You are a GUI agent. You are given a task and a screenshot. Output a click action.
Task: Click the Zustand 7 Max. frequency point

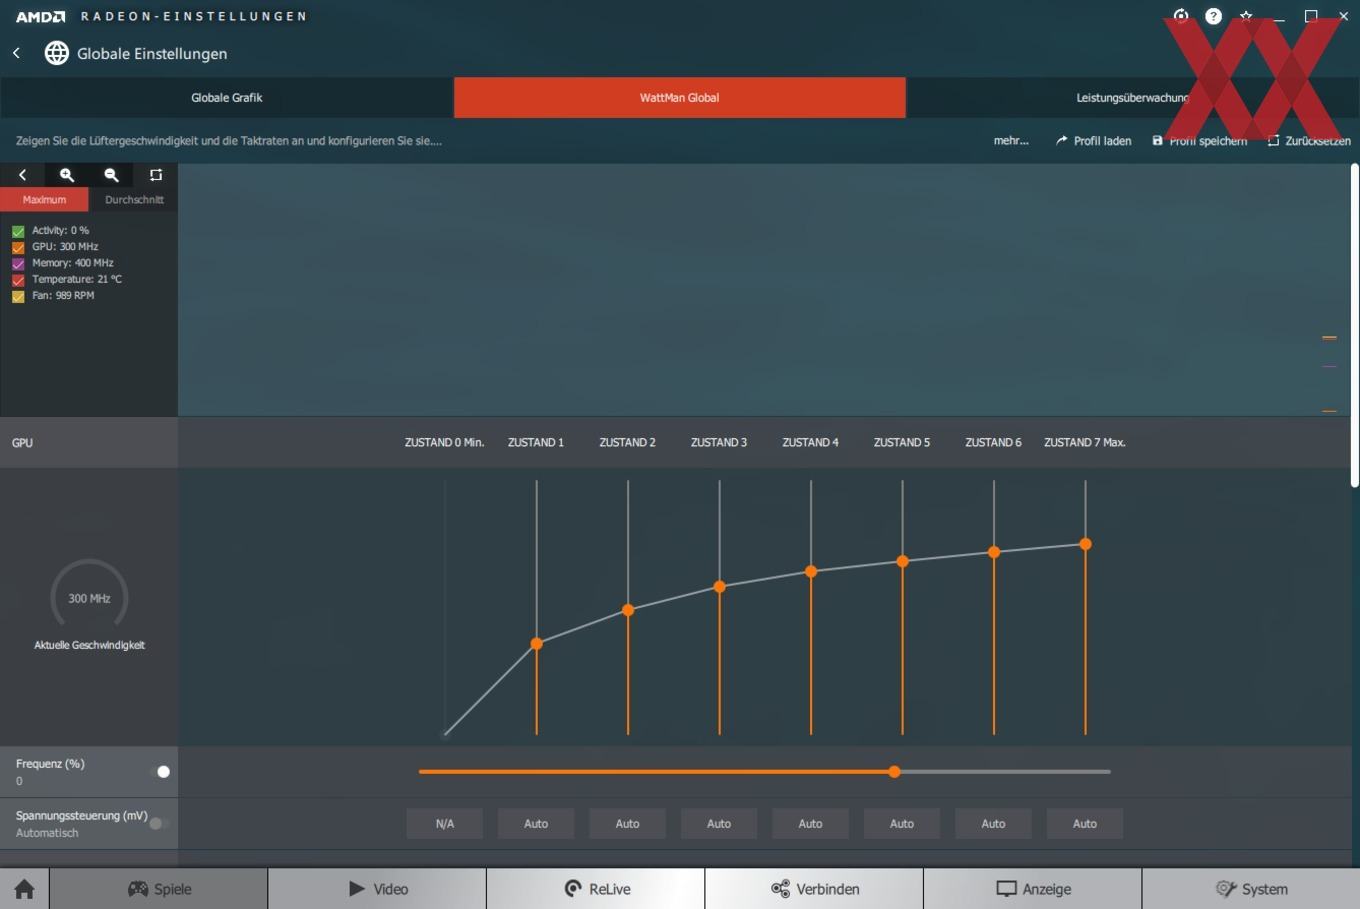coord(1085,545)
